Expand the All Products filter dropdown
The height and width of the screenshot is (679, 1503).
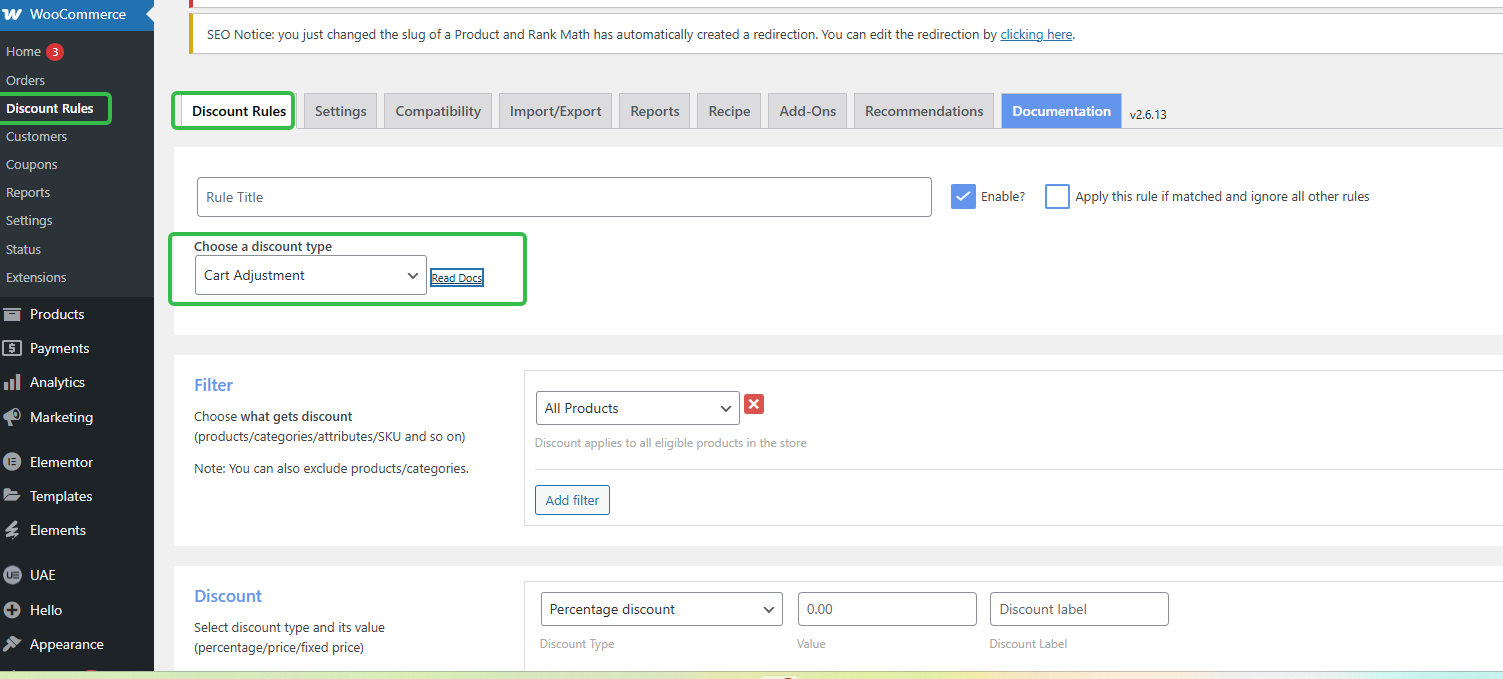tap(637, 408)
